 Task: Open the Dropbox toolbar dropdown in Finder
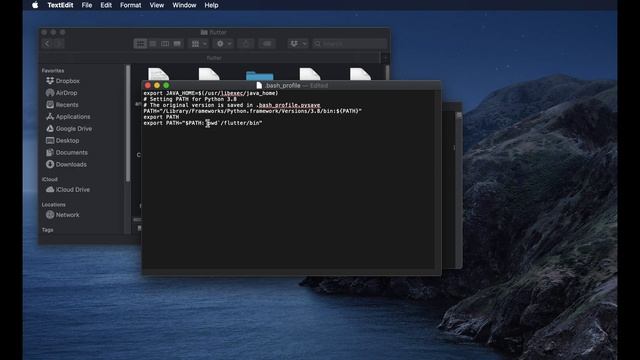(x=297, y=44)
